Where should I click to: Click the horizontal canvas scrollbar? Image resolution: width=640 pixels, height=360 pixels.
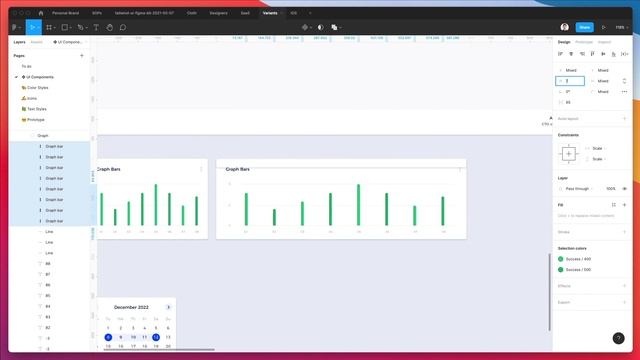(x=159, y=349)
